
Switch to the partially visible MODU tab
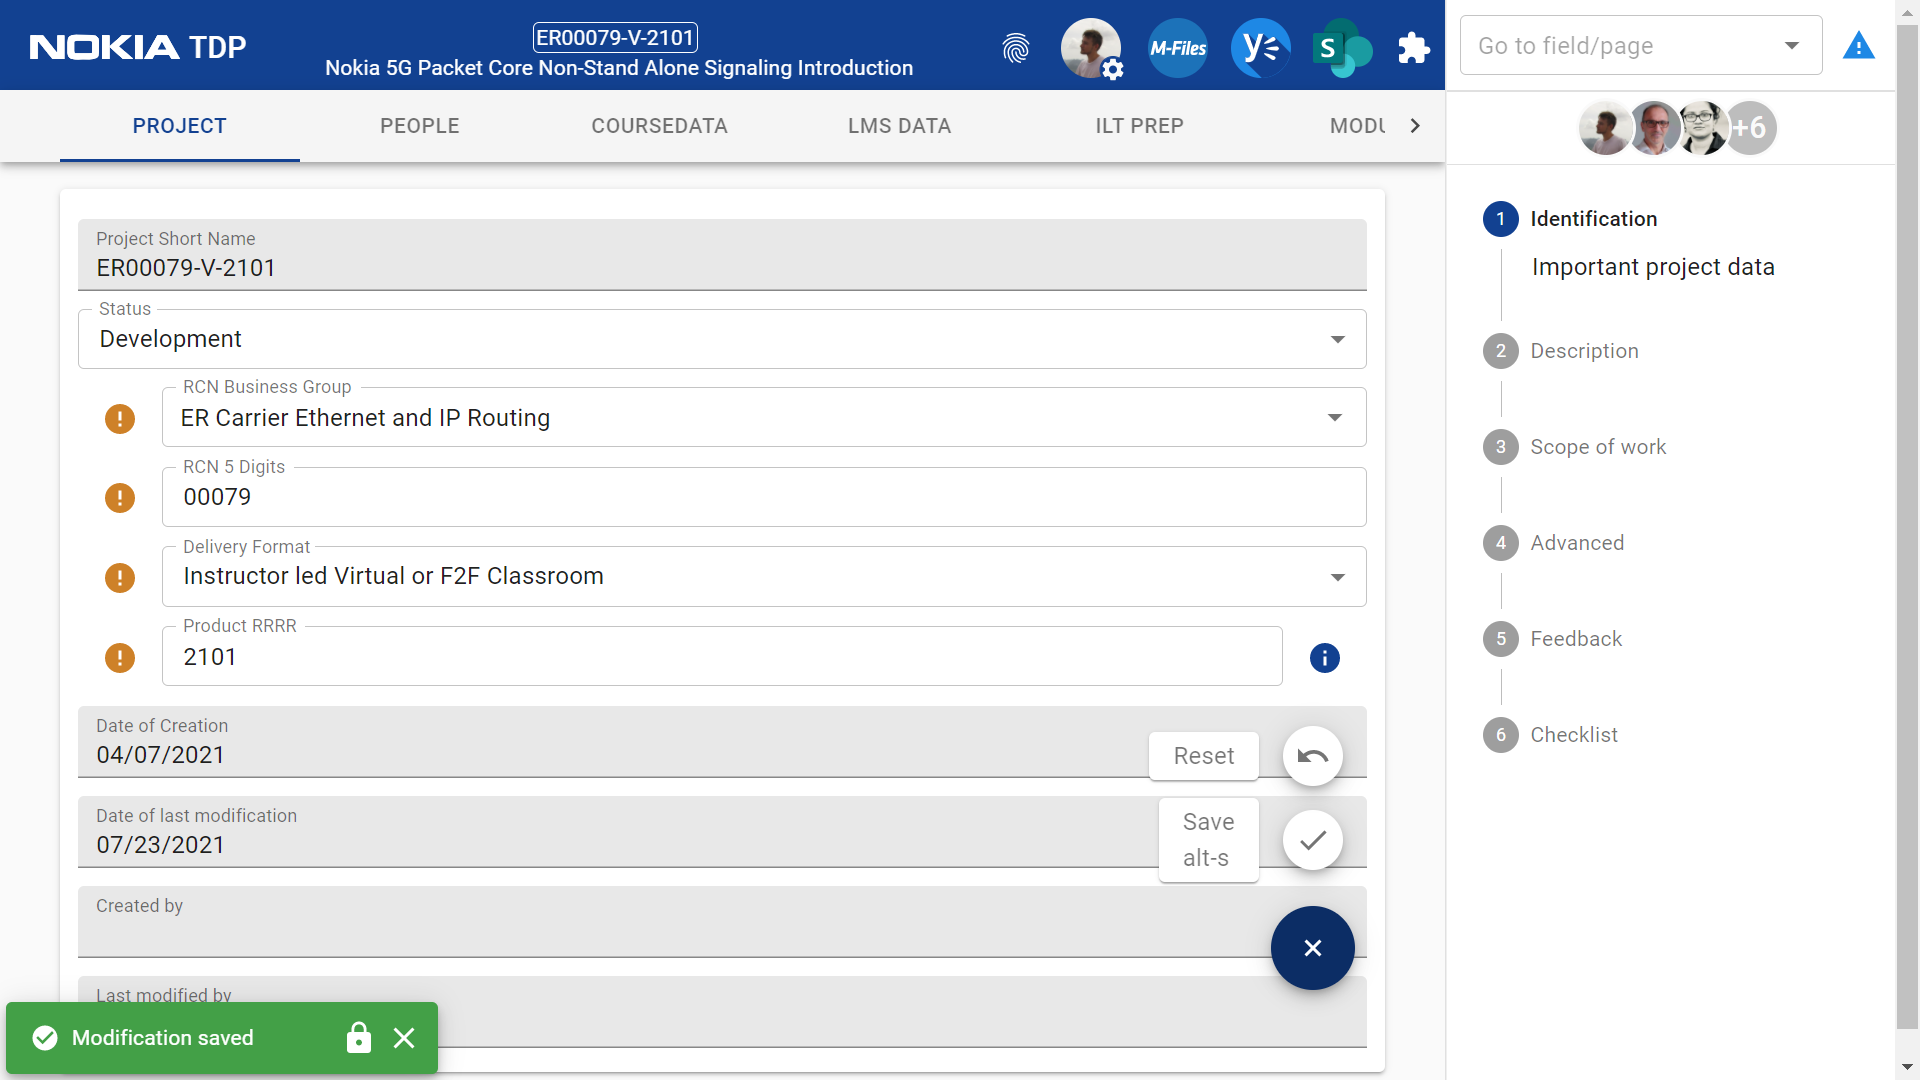tap(1356, 126)
